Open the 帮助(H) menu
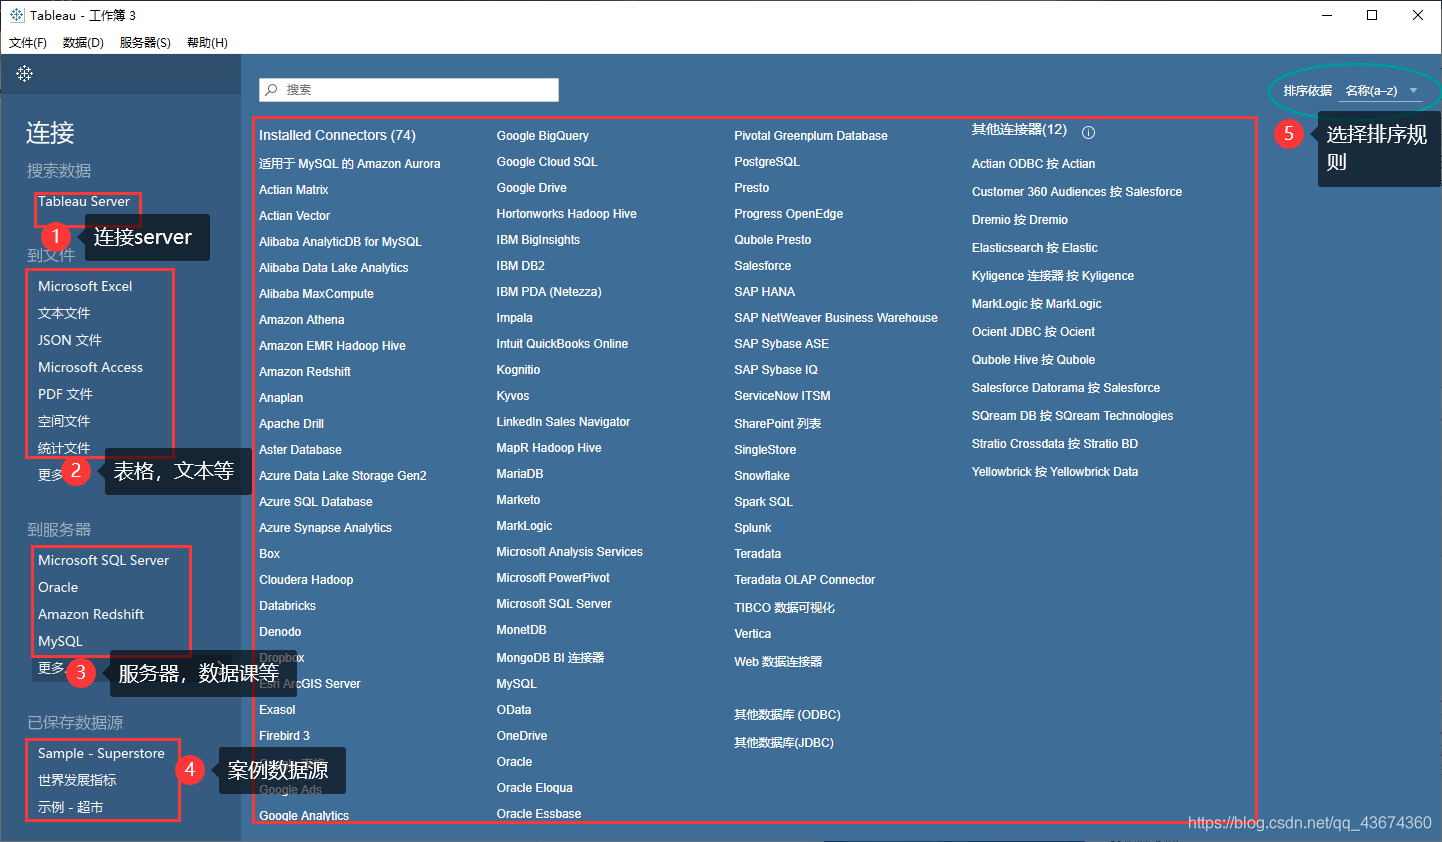The image size is (1442, 842). [207, 43]
